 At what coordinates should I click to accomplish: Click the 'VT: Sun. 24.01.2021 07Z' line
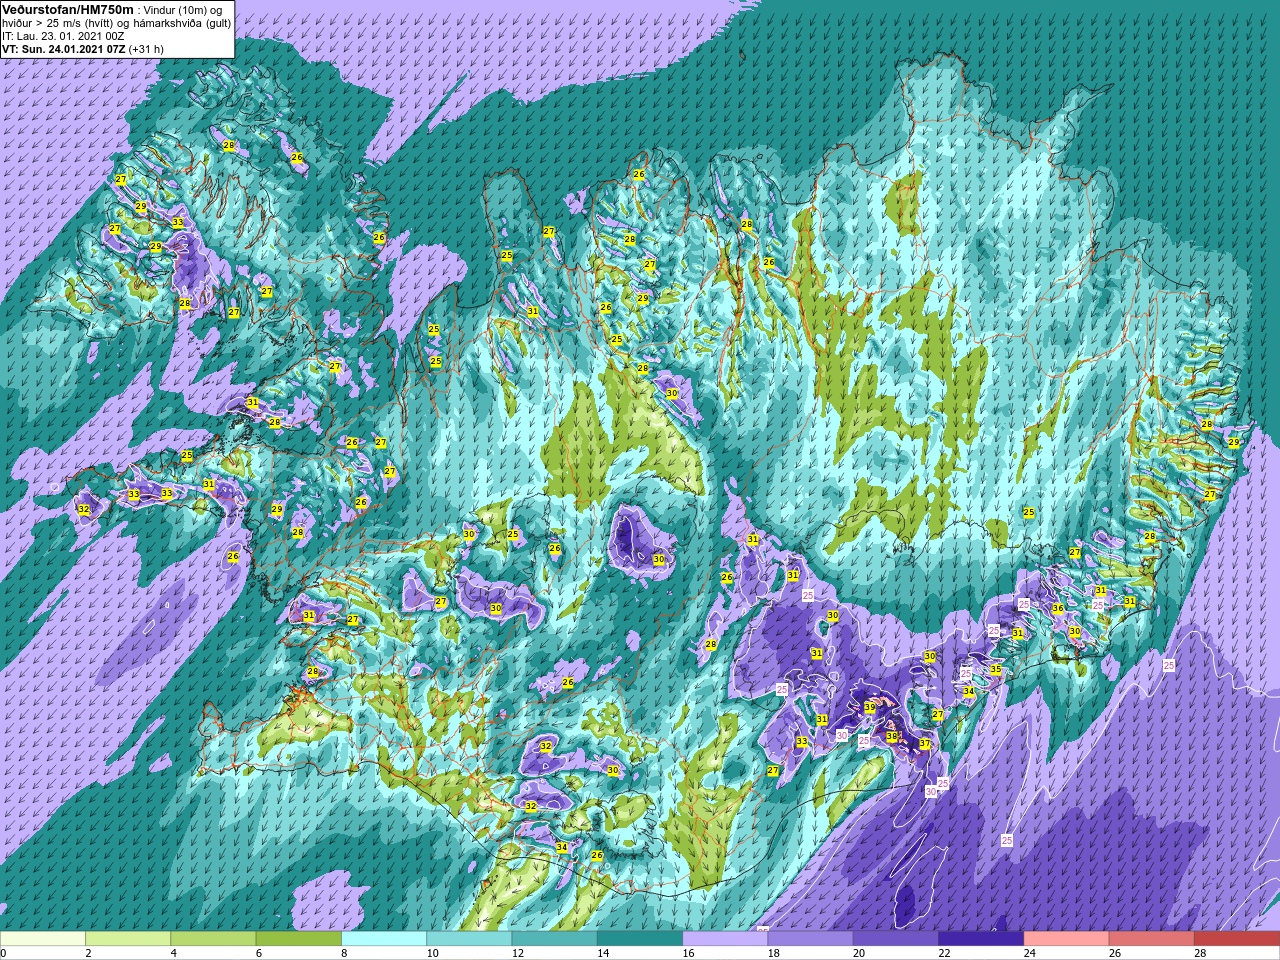[63, 49]
